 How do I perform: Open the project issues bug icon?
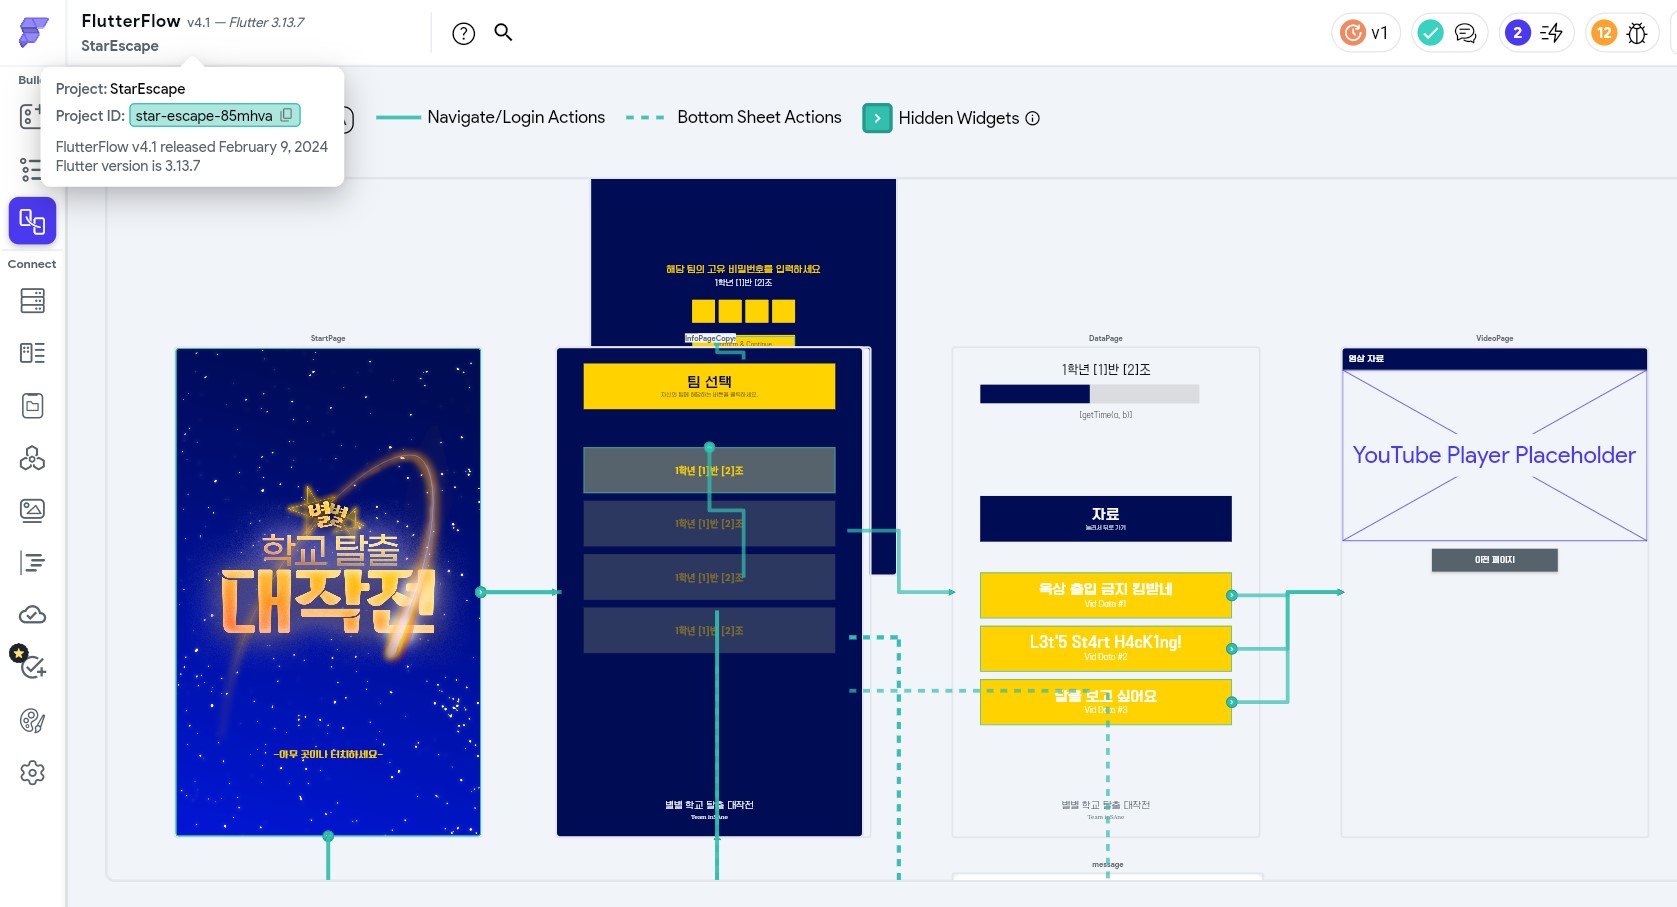pyautogui.click(x=1637, y=33)
